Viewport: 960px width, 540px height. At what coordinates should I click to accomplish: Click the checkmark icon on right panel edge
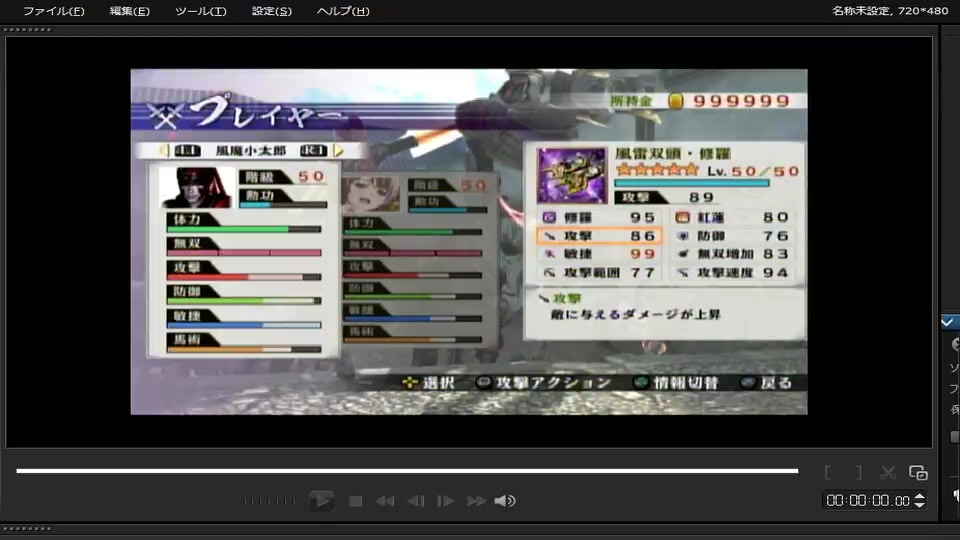pos(948,322)
